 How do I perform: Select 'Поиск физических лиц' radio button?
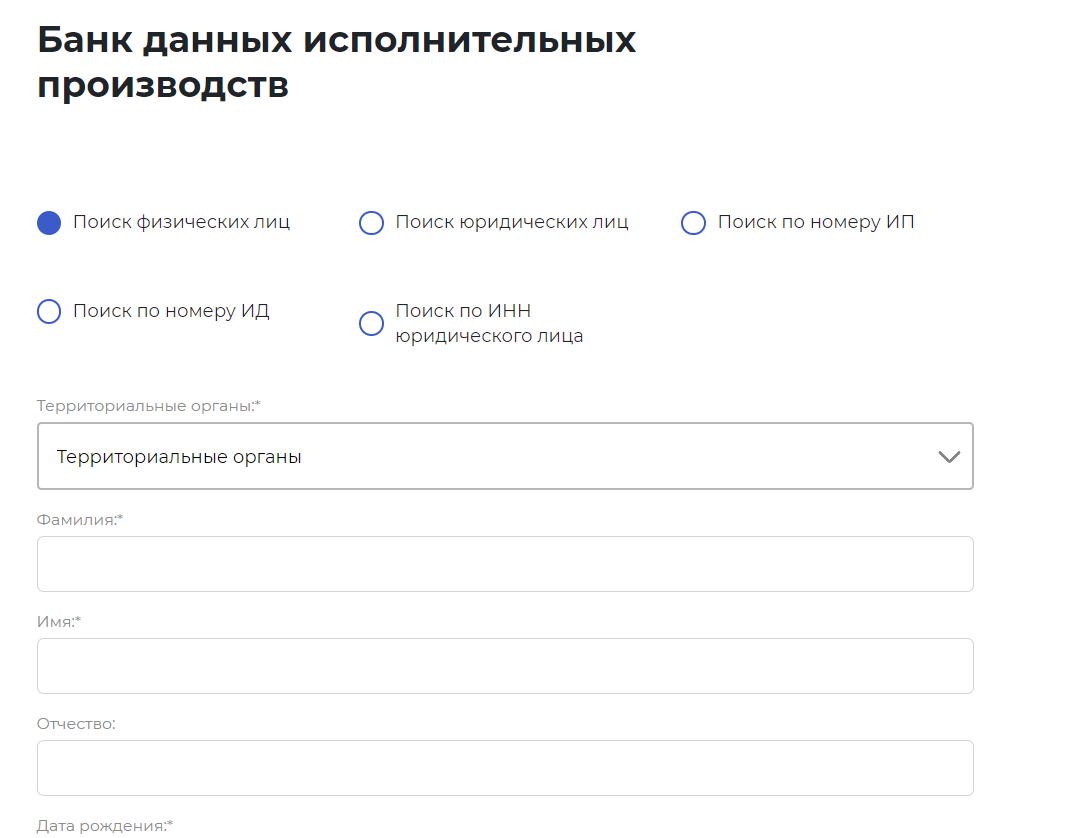pos(49,223)
